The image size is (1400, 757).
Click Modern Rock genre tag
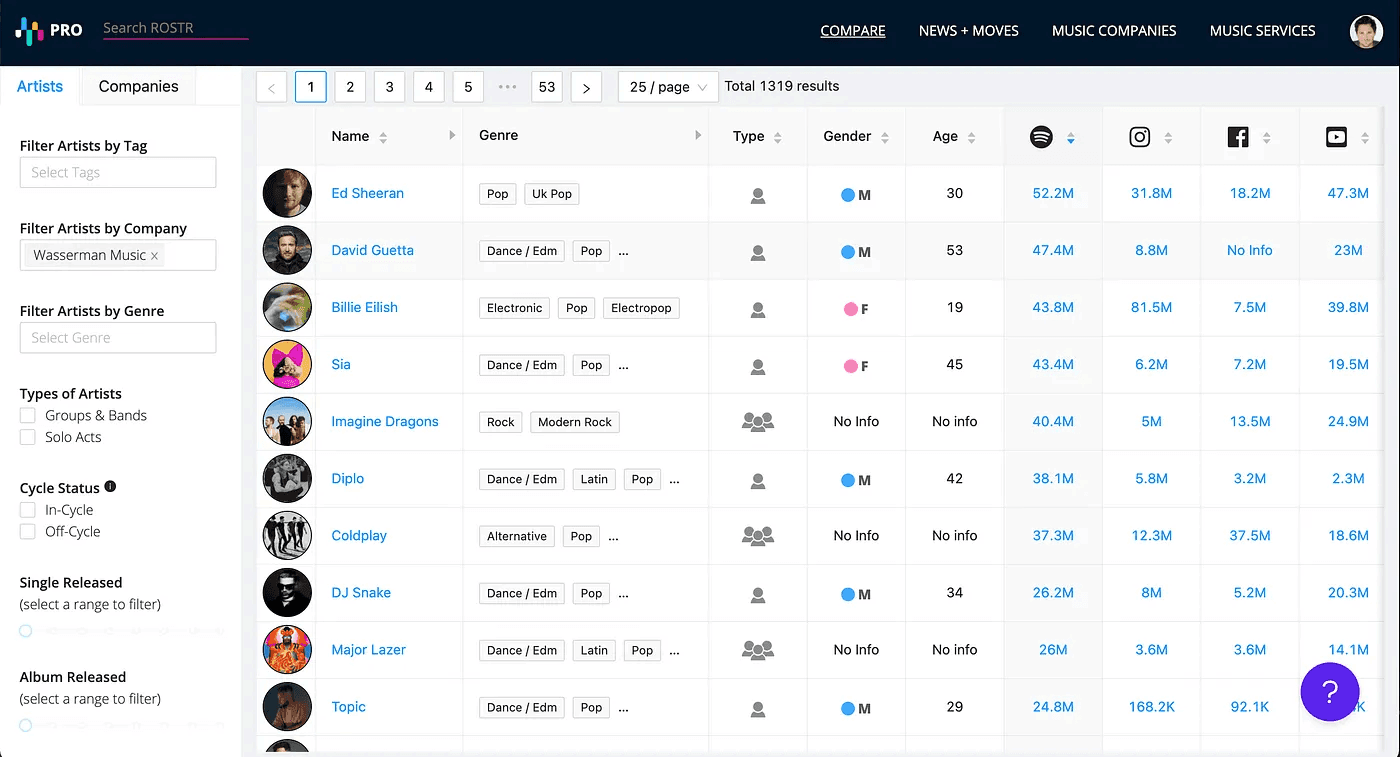coord(575,422)
